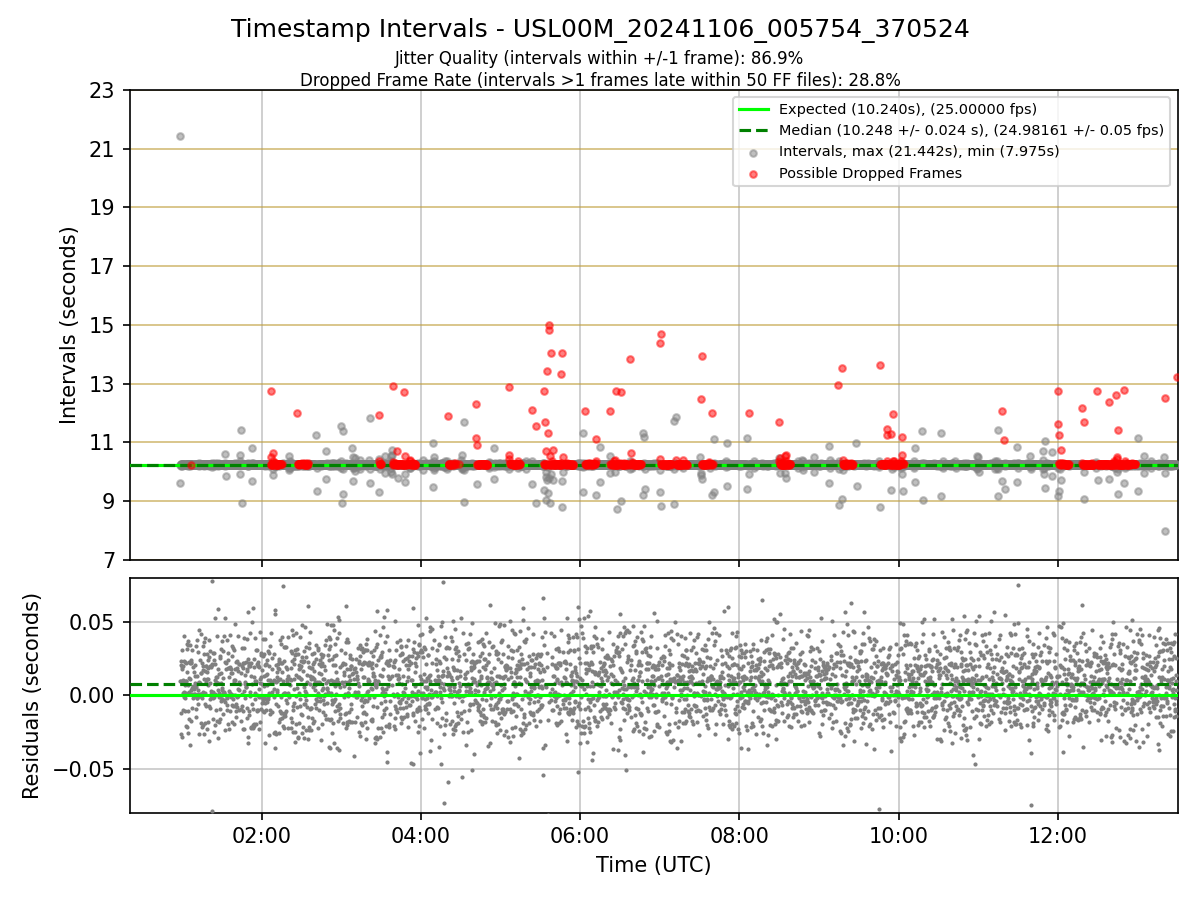Click the plot title "Timestamp Intervals - USL00M_20241106_005754_370524"
1200x900 pixels.
coord(600,29)
